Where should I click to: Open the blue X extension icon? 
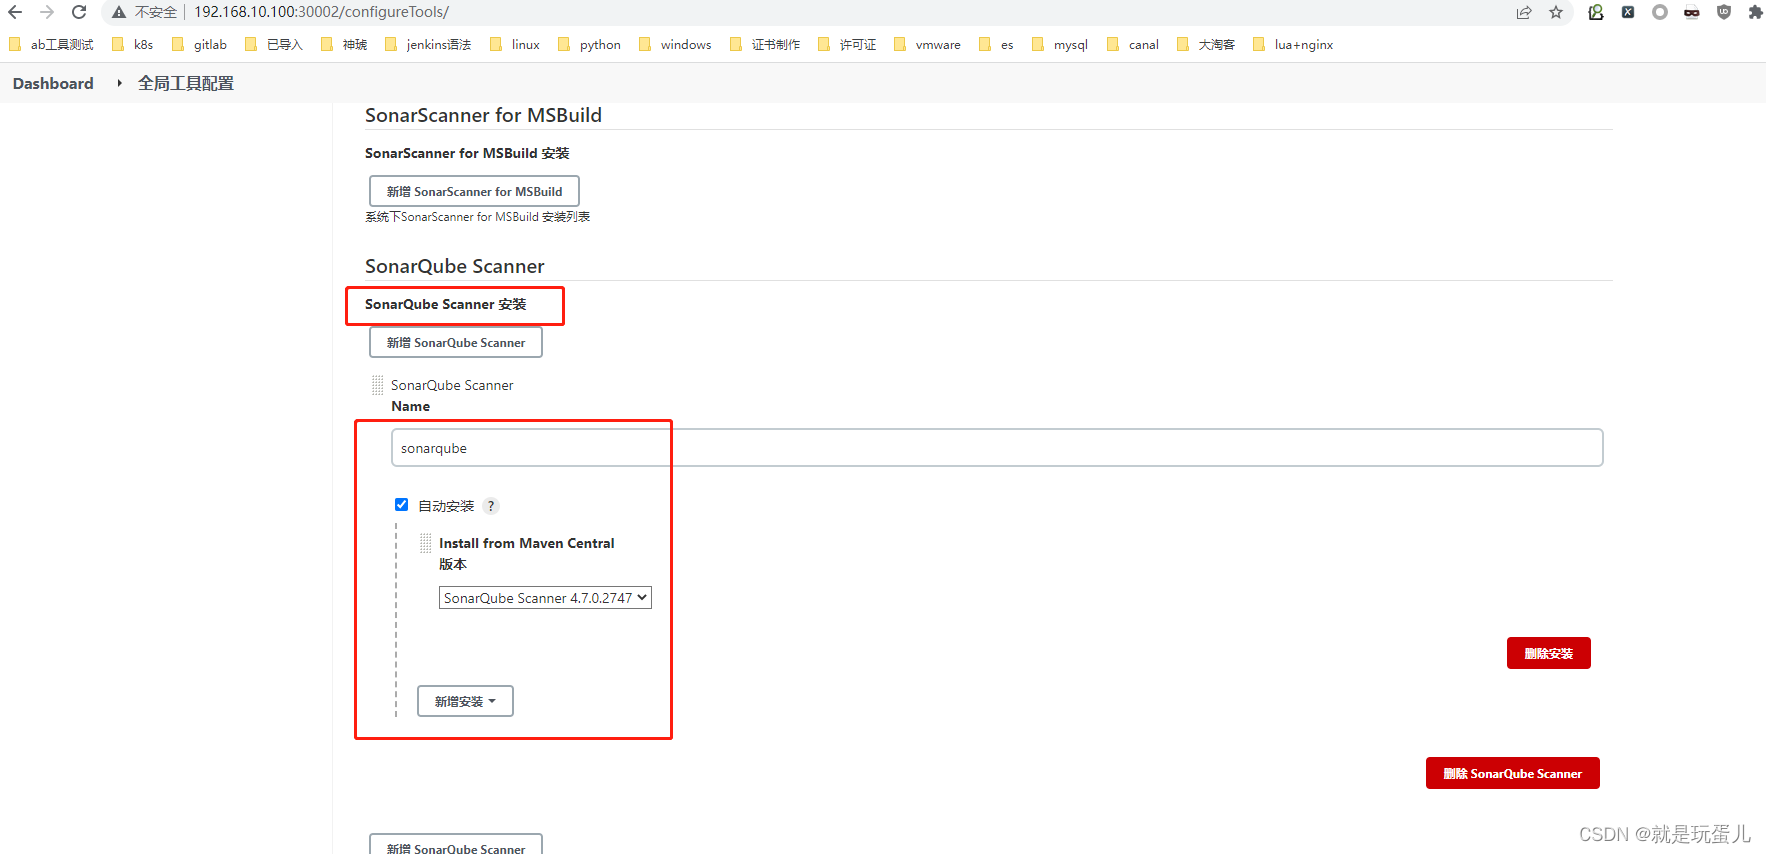coord(1628,12)
